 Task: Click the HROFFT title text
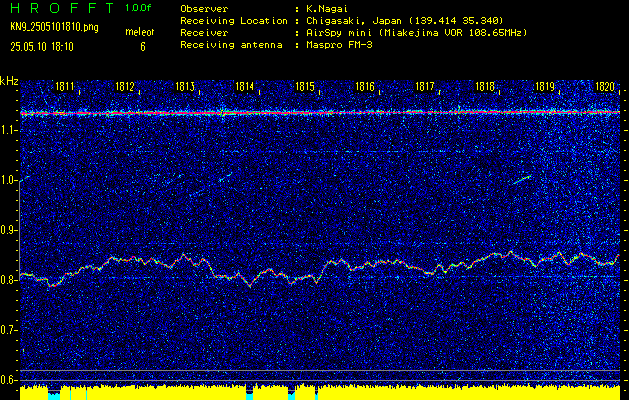[62, 8]
